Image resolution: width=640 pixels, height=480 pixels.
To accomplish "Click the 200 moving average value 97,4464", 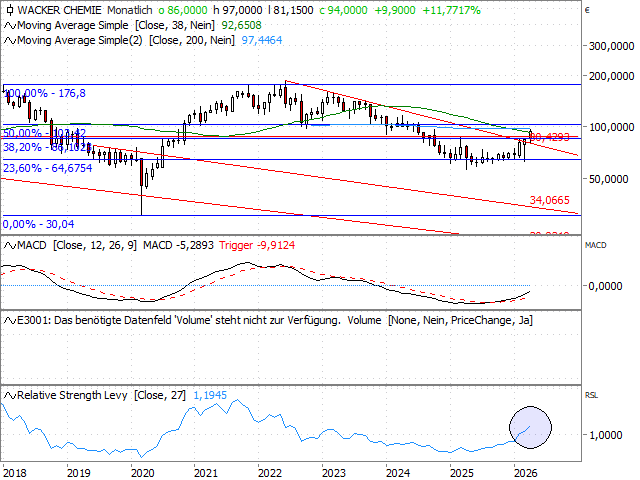I will coord(262,40).
